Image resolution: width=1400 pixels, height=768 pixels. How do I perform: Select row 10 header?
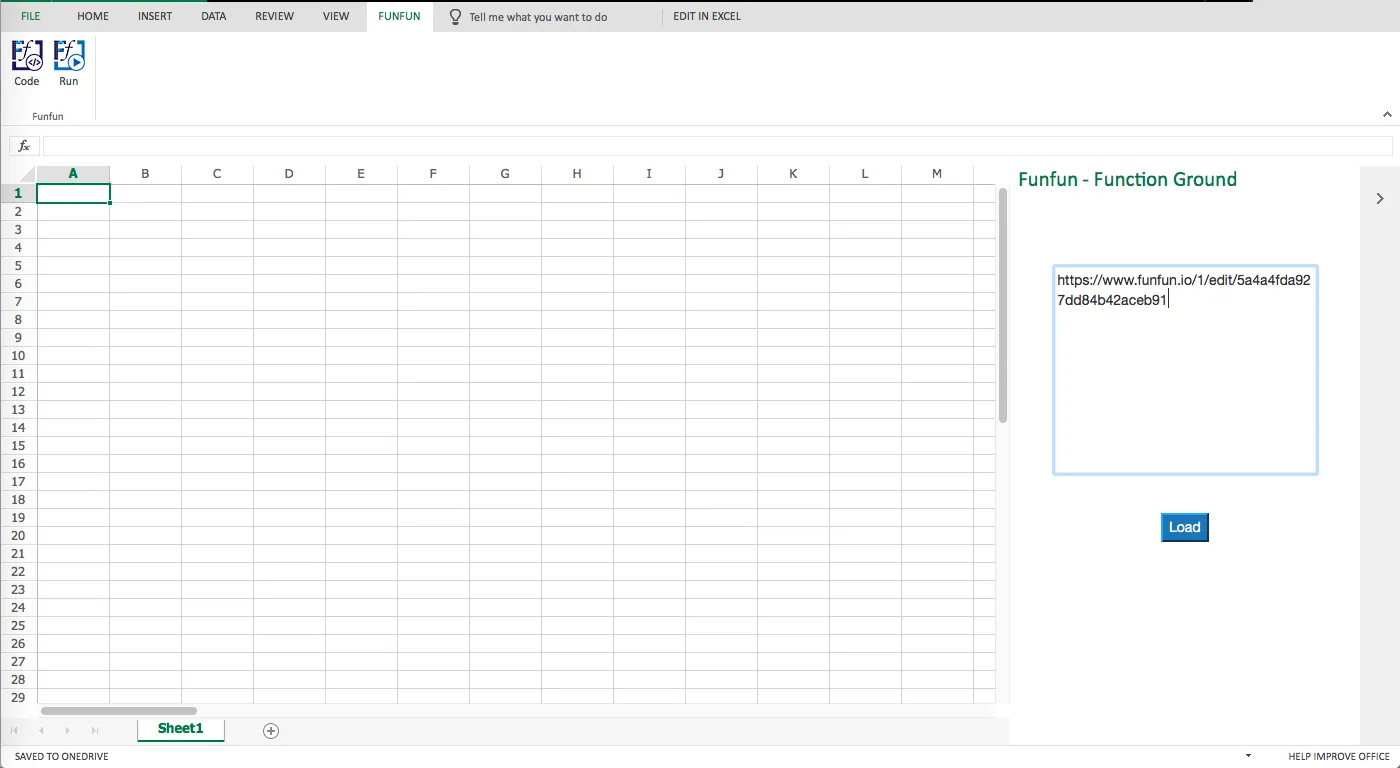click(x=18, y=355)
